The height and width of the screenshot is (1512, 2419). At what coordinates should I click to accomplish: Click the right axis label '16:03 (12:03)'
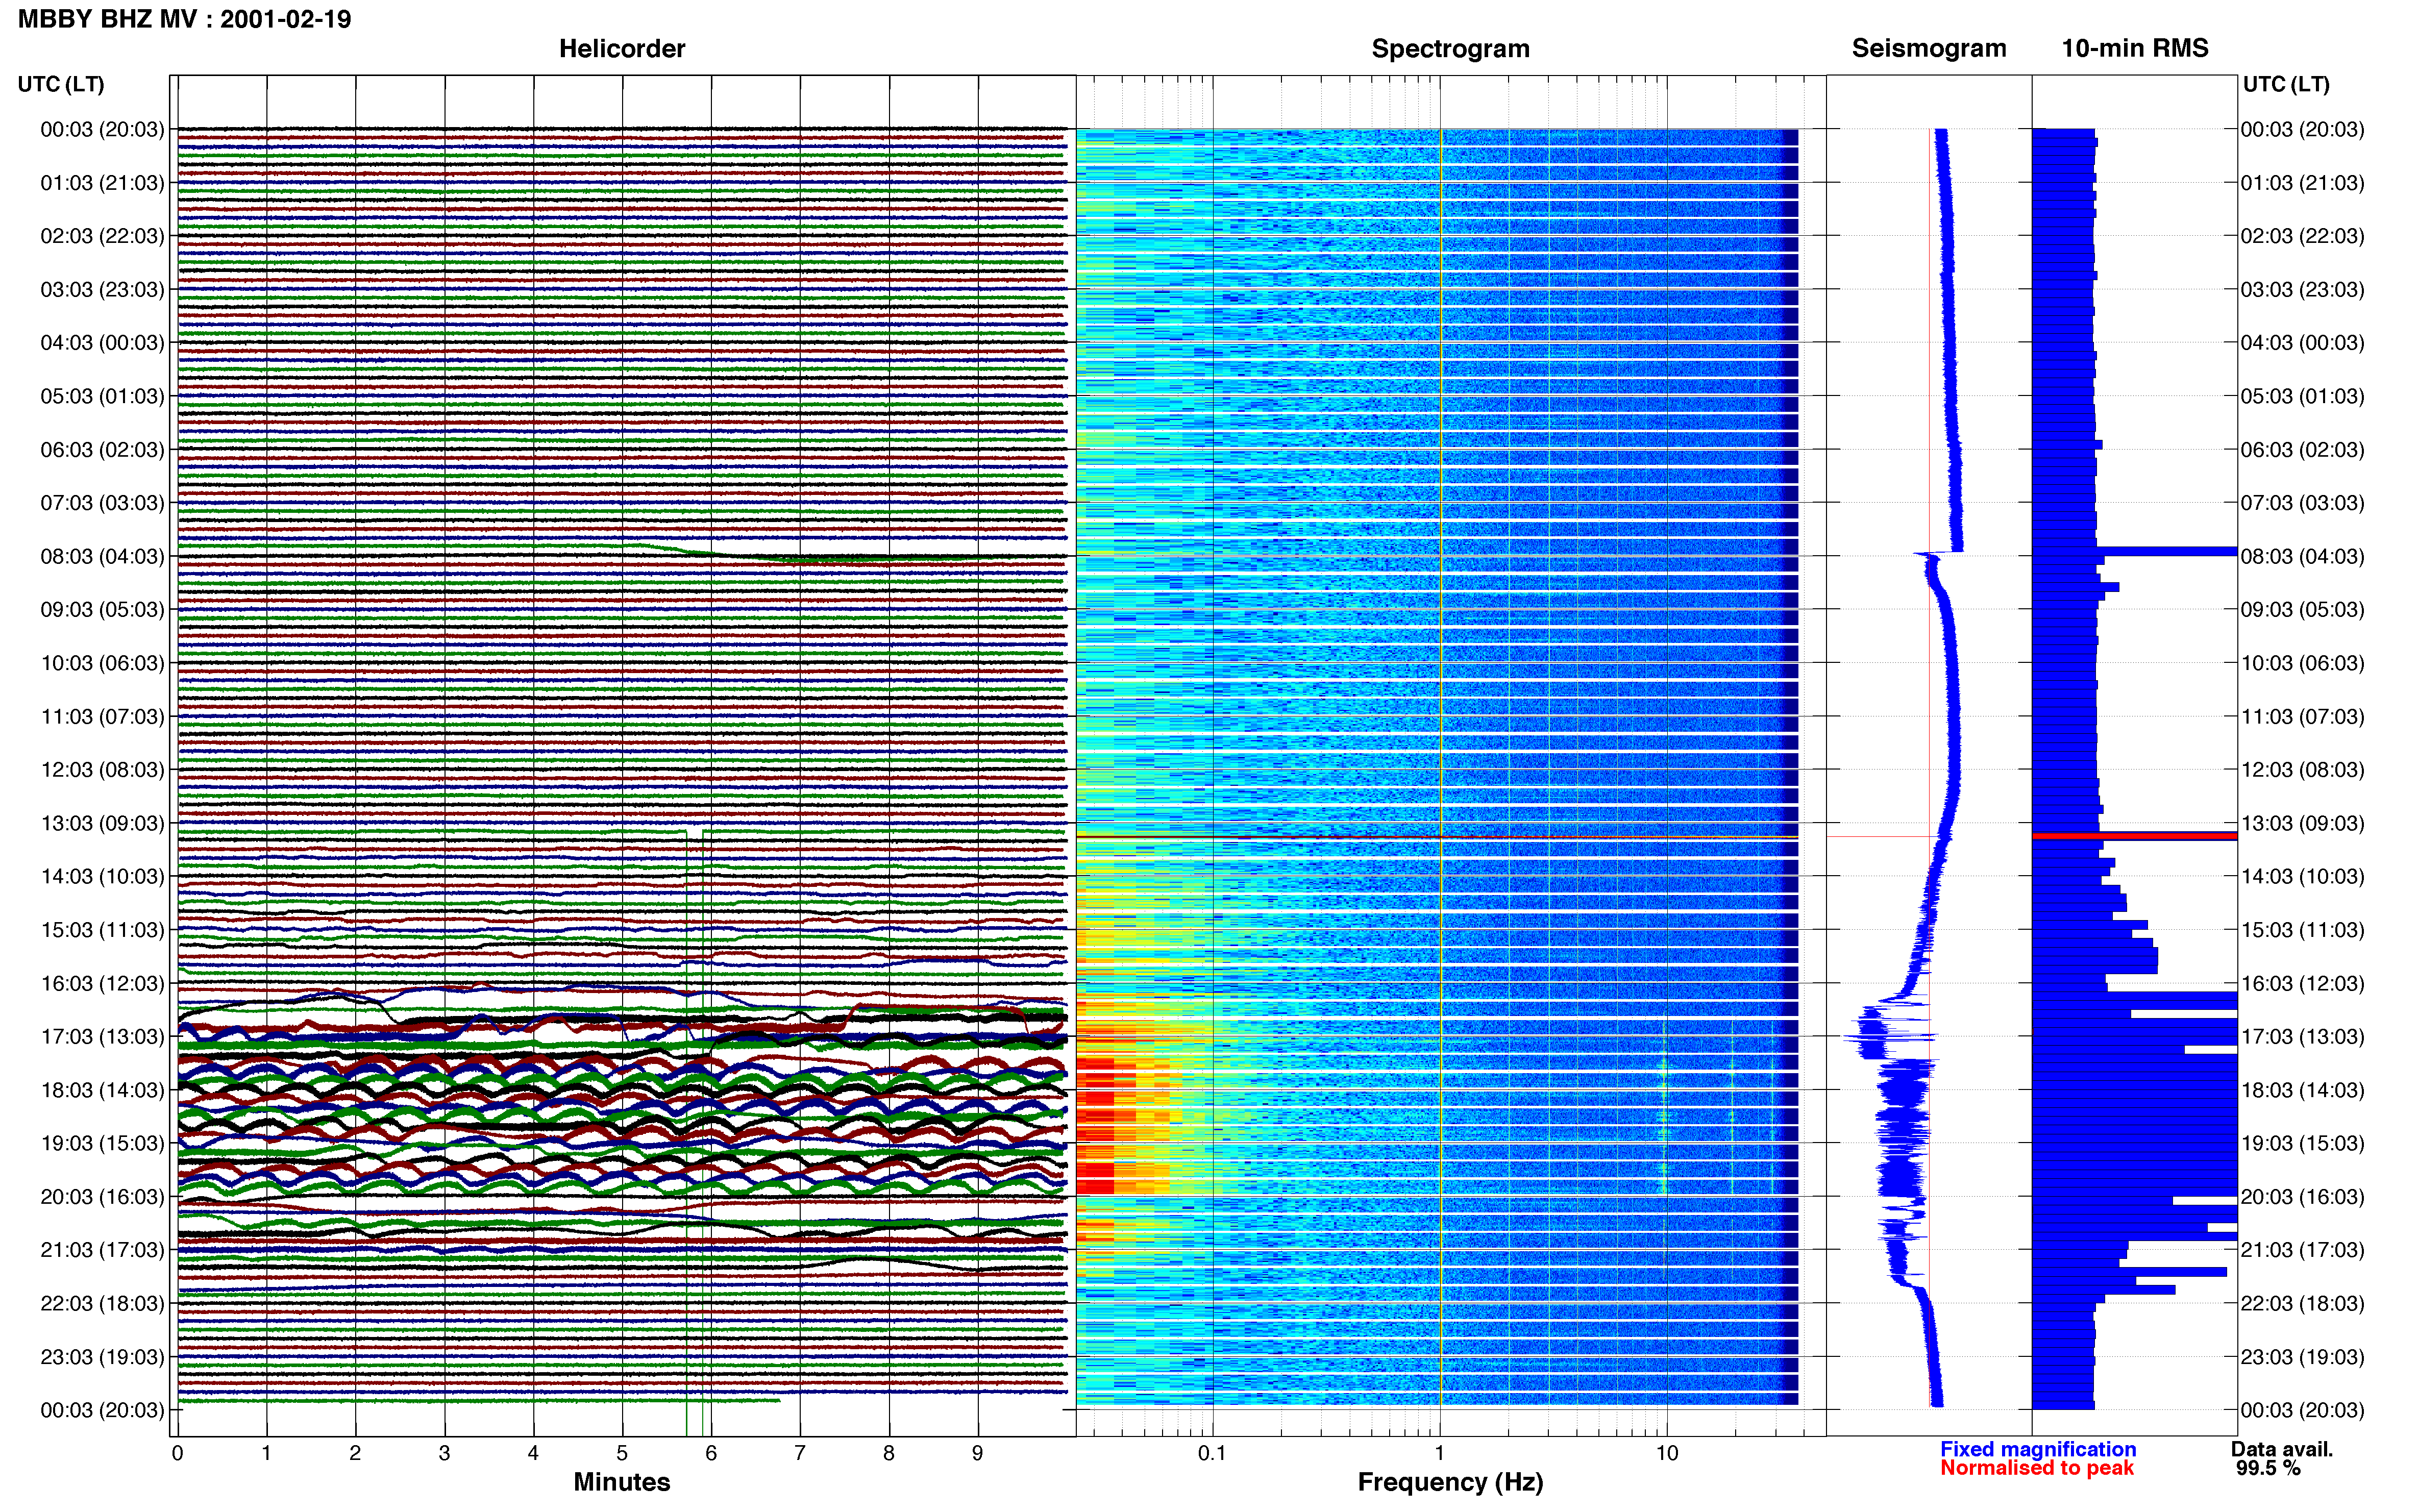(2302, 983)
